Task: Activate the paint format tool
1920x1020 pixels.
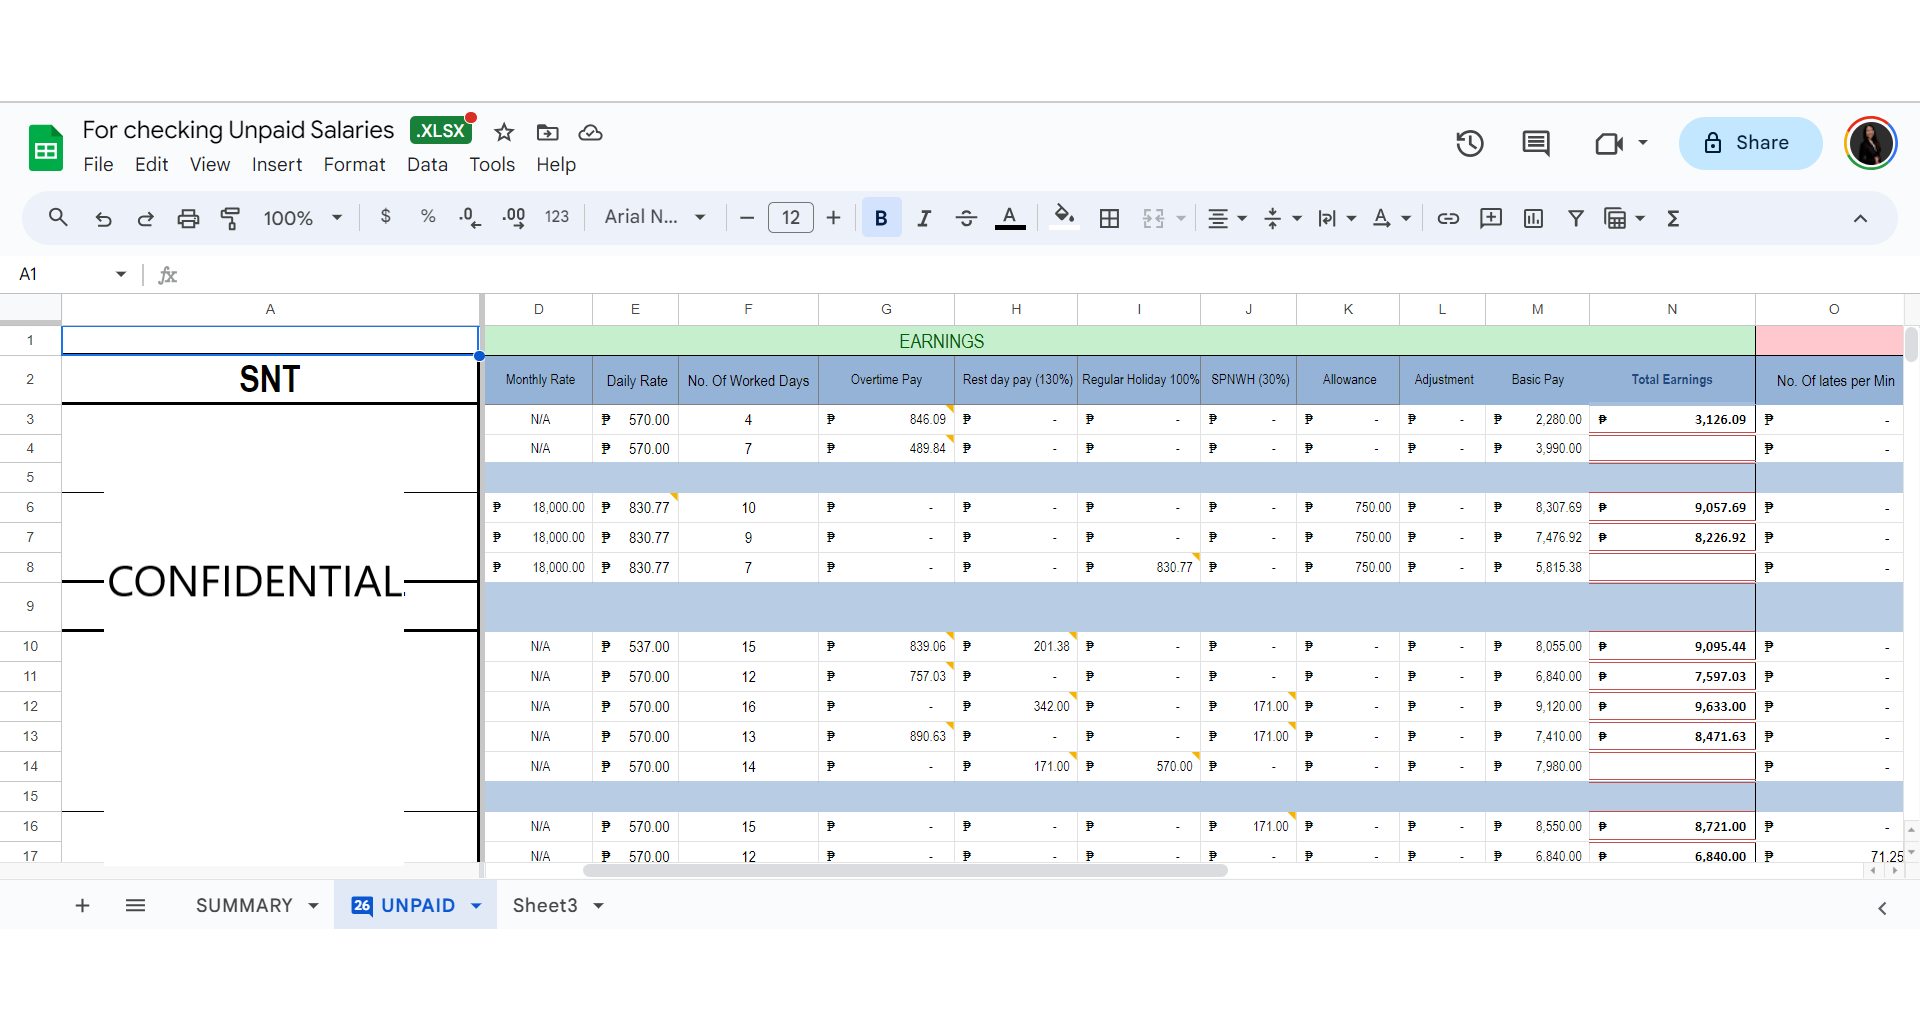Action: 230,218
